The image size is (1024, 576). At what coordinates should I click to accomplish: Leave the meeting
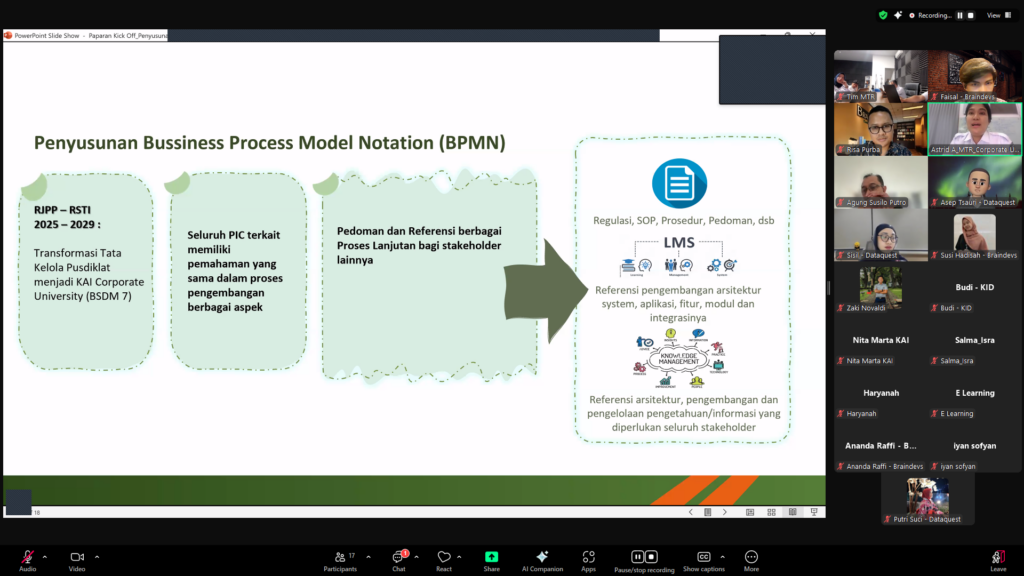tap(997, 558)
